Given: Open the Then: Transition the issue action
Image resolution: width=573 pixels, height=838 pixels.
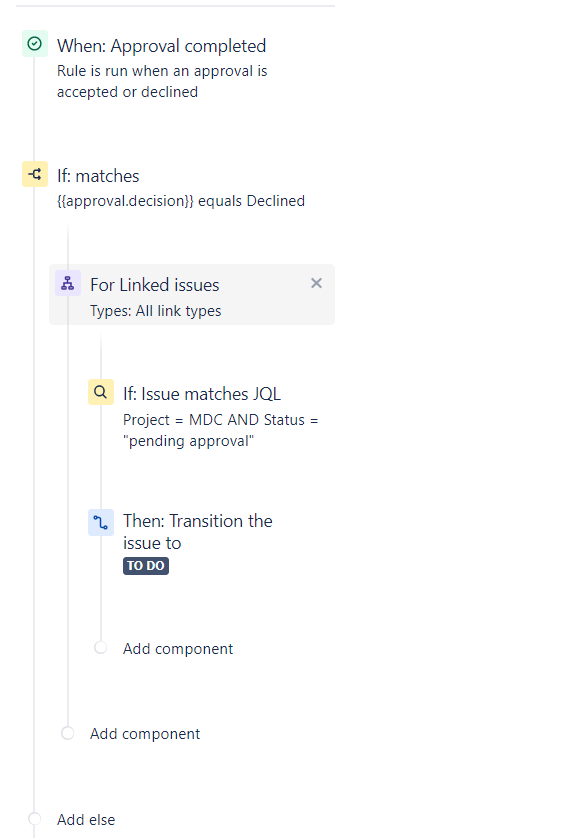Looking at the screenshot, I should tap(198, 532).
